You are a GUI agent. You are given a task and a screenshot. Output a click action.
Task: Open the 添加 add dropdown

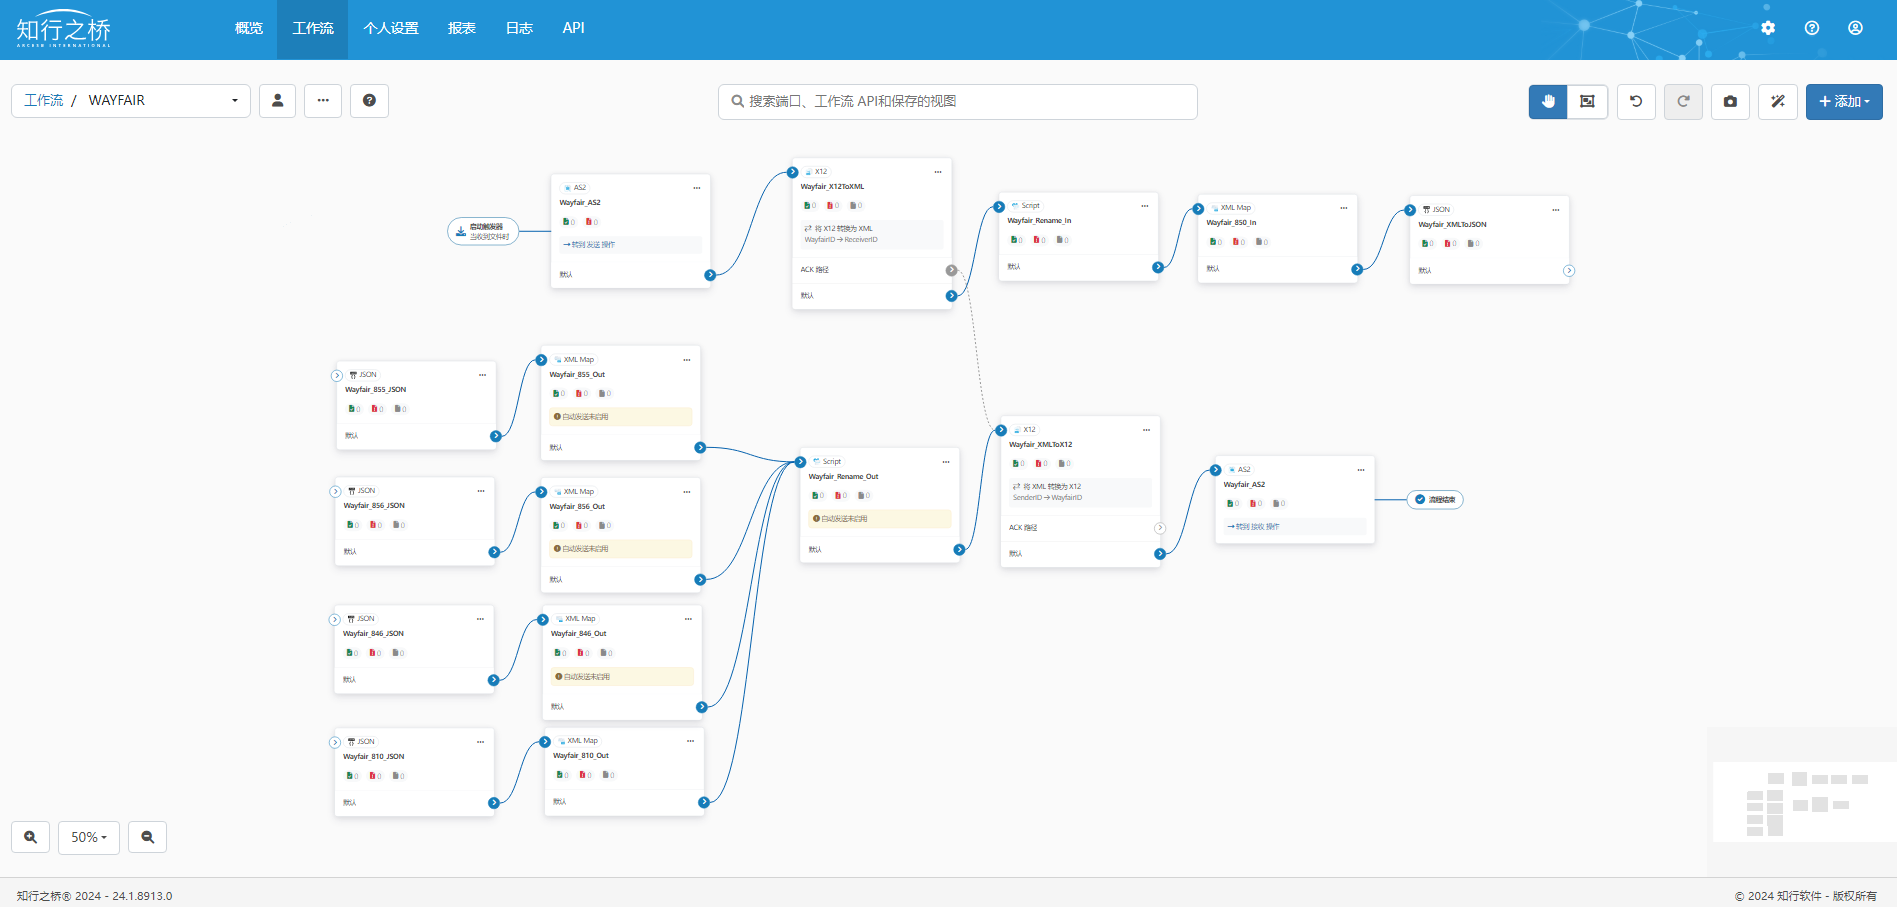point(1844,101)
